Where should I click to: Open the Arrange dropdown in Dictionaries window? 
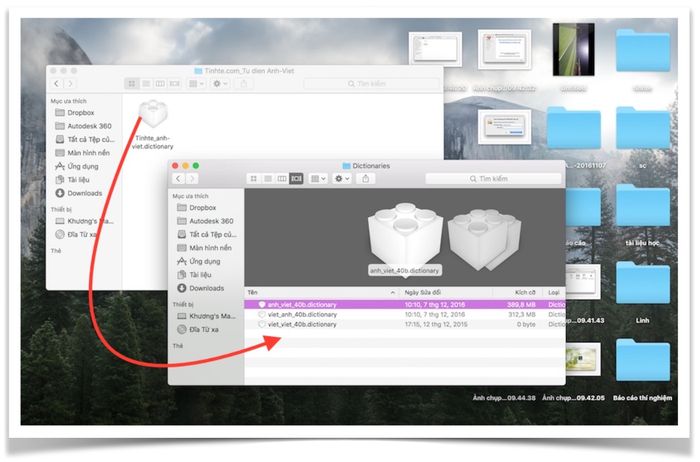click(318, 178)
